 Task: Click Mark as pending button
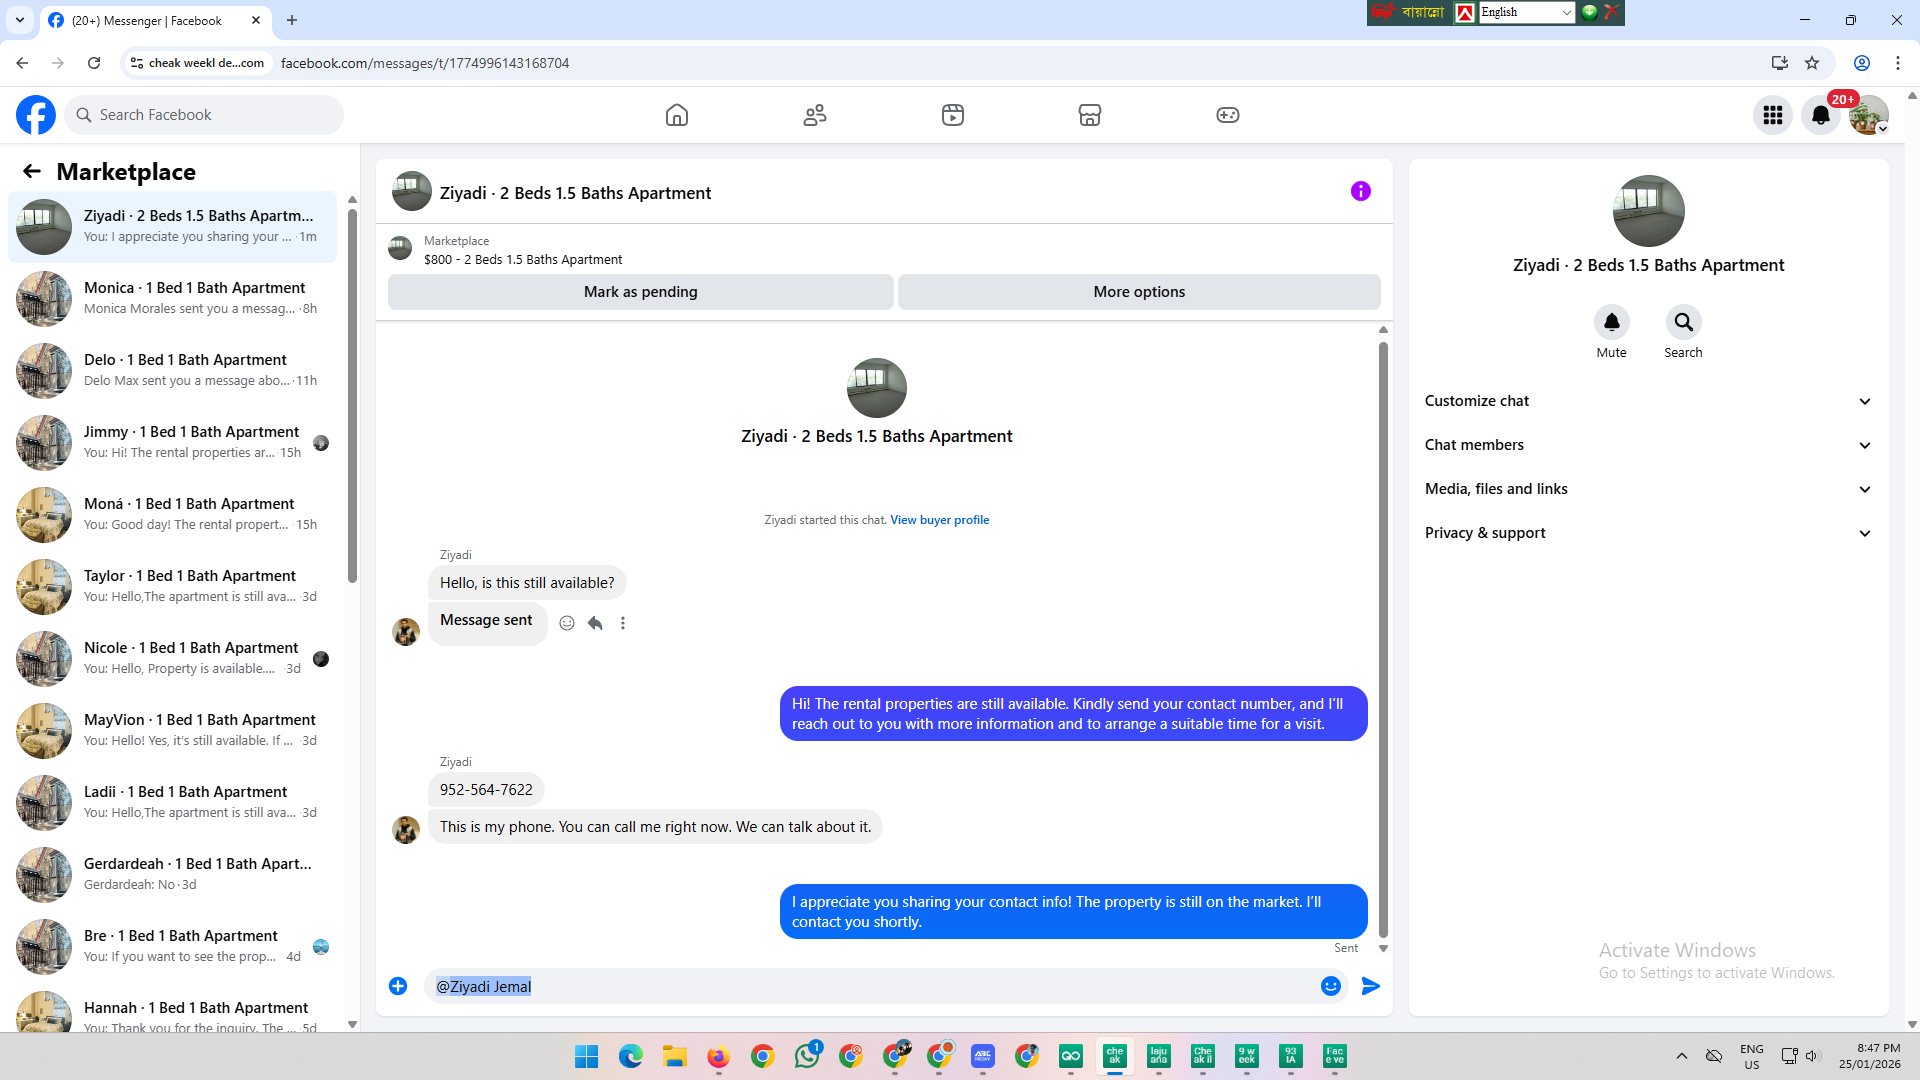click(641, 292)
